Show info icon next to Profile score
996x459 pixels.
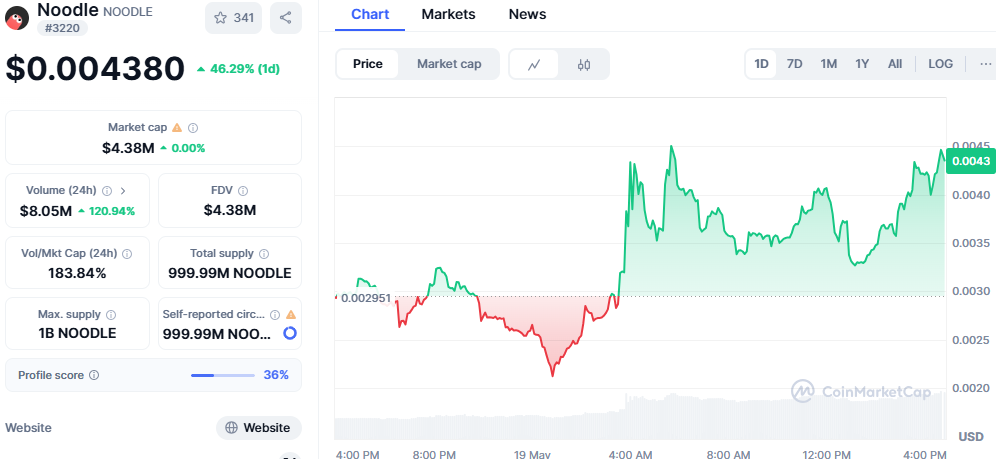click(94, 375)
